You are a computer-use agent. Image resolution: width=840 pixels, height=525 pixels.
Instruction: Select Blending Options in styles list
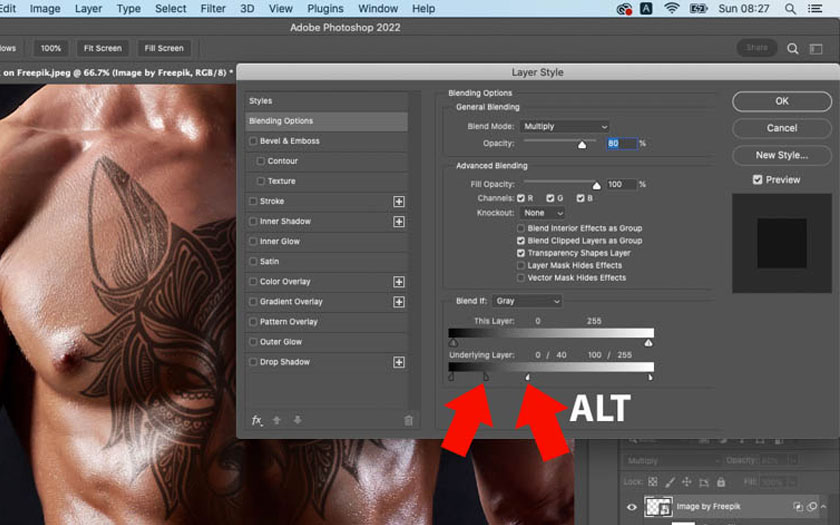326,121
